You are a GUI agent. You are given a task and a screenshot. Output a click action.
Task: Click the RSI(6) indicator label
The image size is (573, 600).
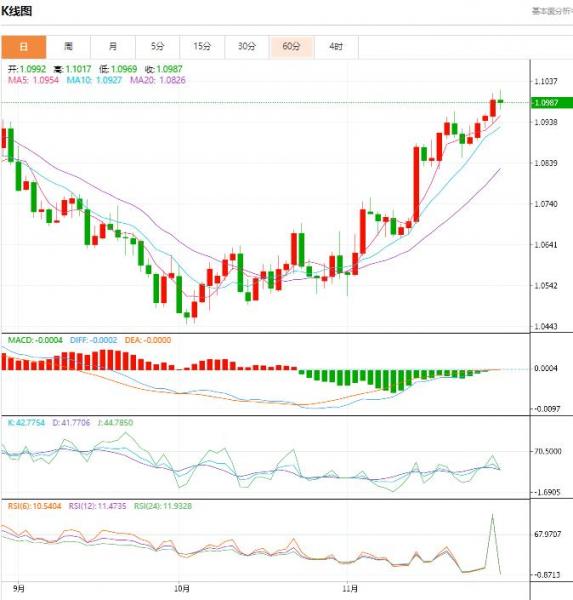point(34,506)
